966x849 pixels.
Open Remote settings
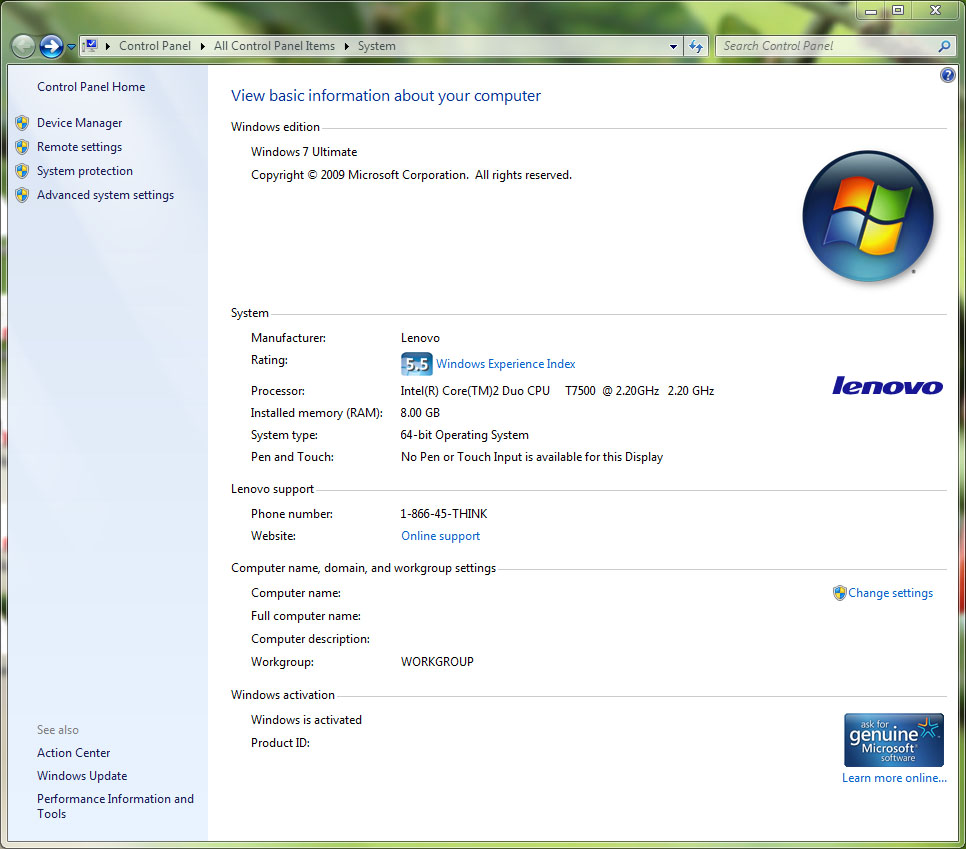(x=79, y=147)
